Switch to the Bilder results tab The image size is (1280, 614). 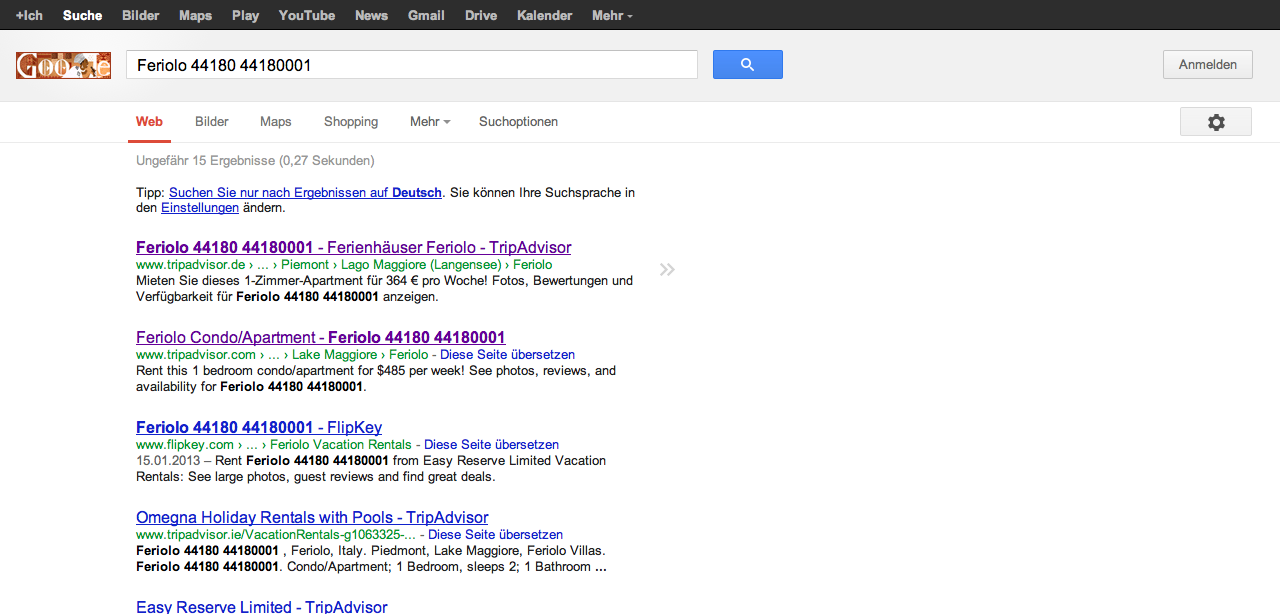(x=212, y=122)
